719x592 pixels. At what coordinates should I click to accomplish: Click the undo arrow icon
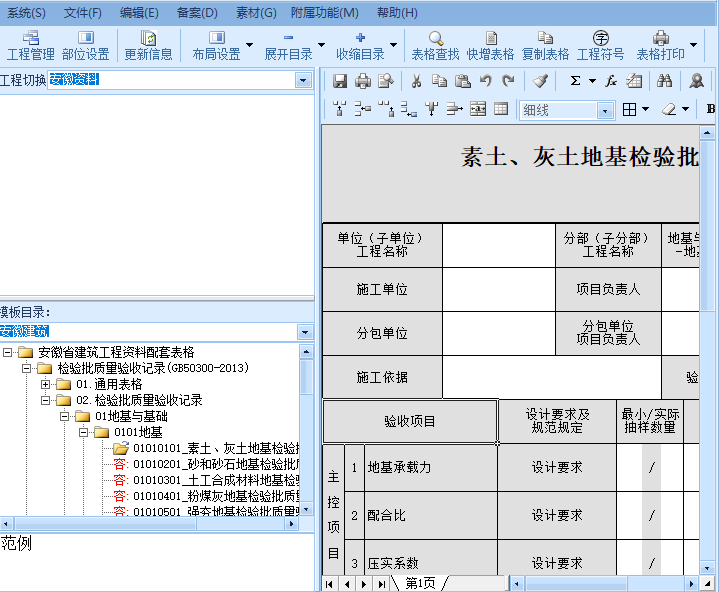coord(486,81)
